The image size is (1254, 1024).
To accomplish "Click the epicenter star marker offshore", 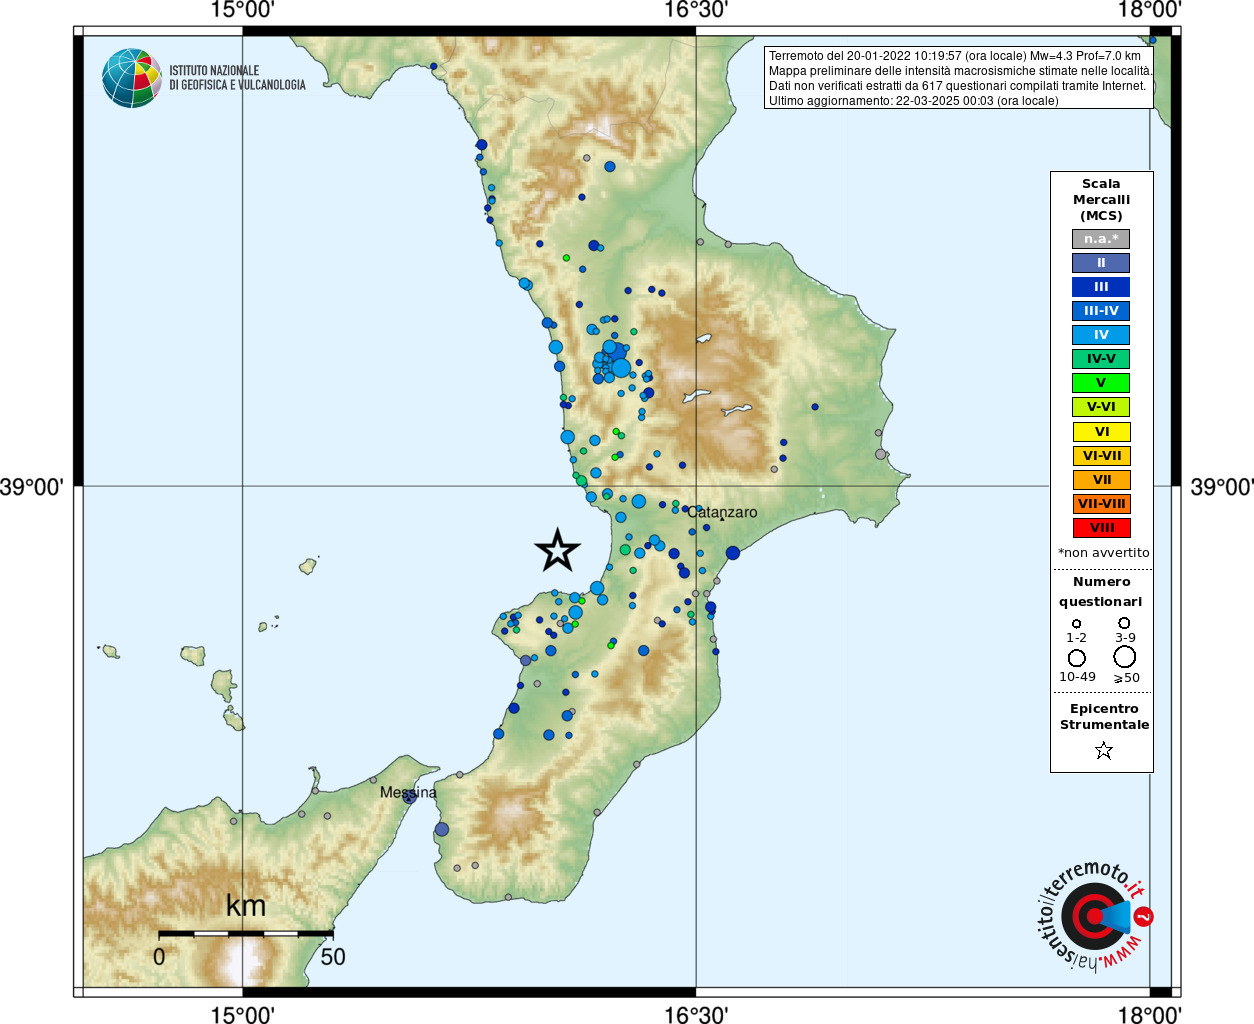I will (557, 550).
